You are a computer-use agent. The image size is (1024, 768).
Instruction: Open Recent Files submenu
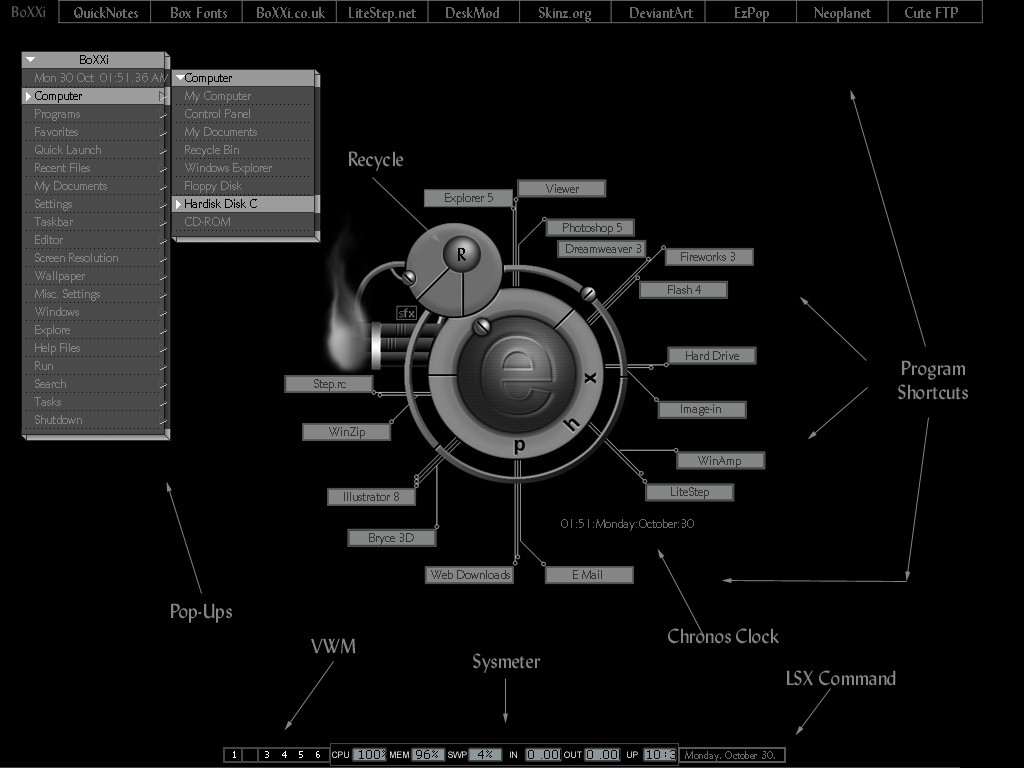click(95, 168)
